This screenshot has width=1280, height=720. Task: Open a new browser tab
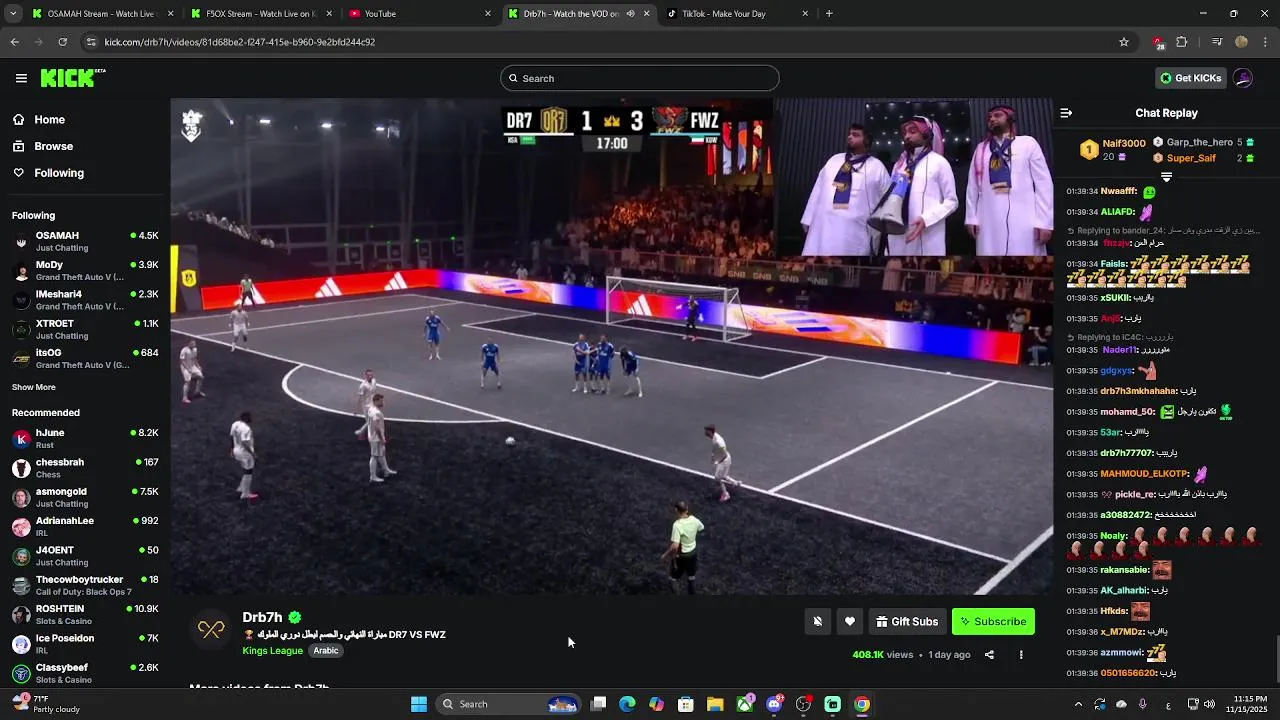829,14
